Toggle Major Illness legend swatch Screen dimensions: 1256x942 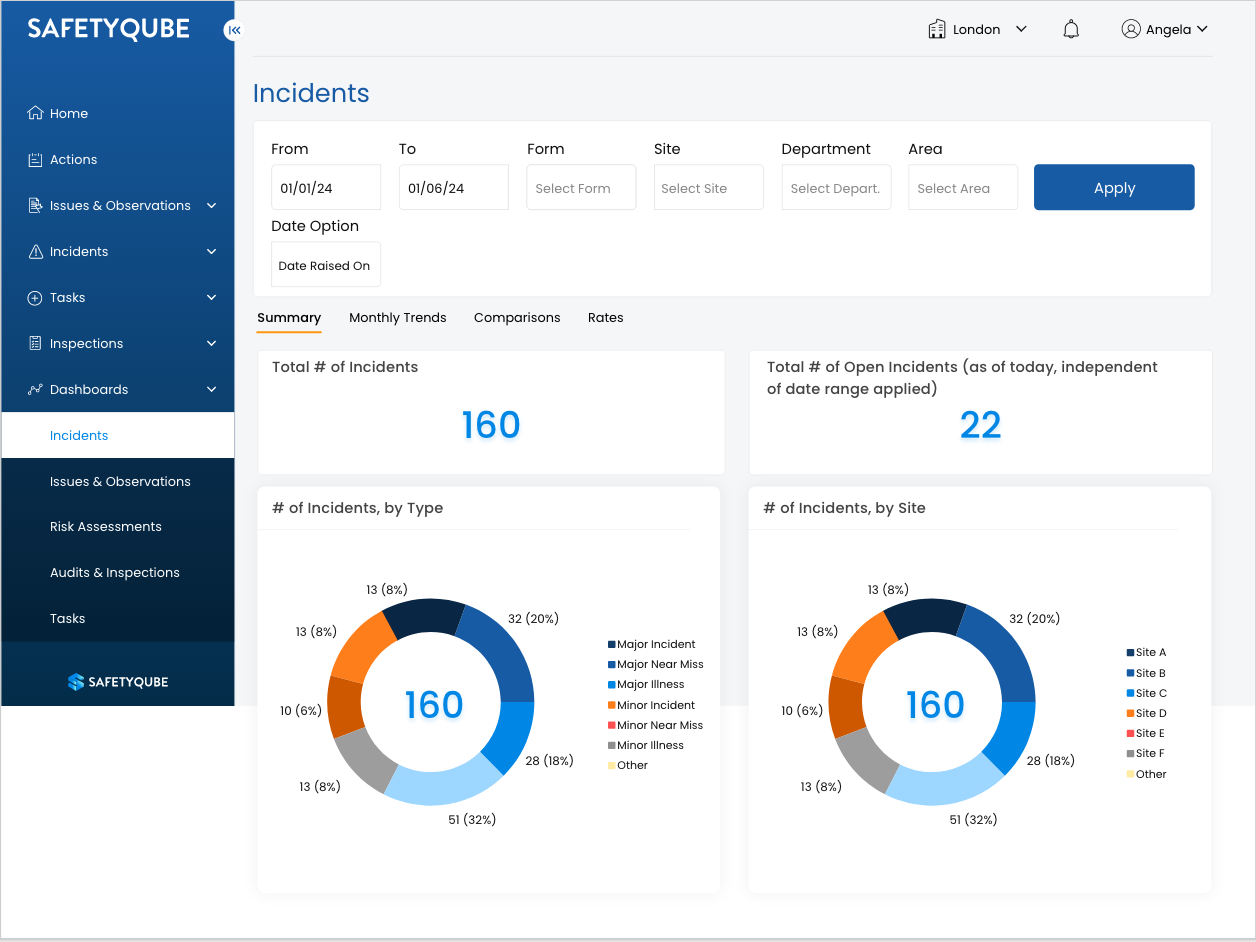tap(612, 685)
